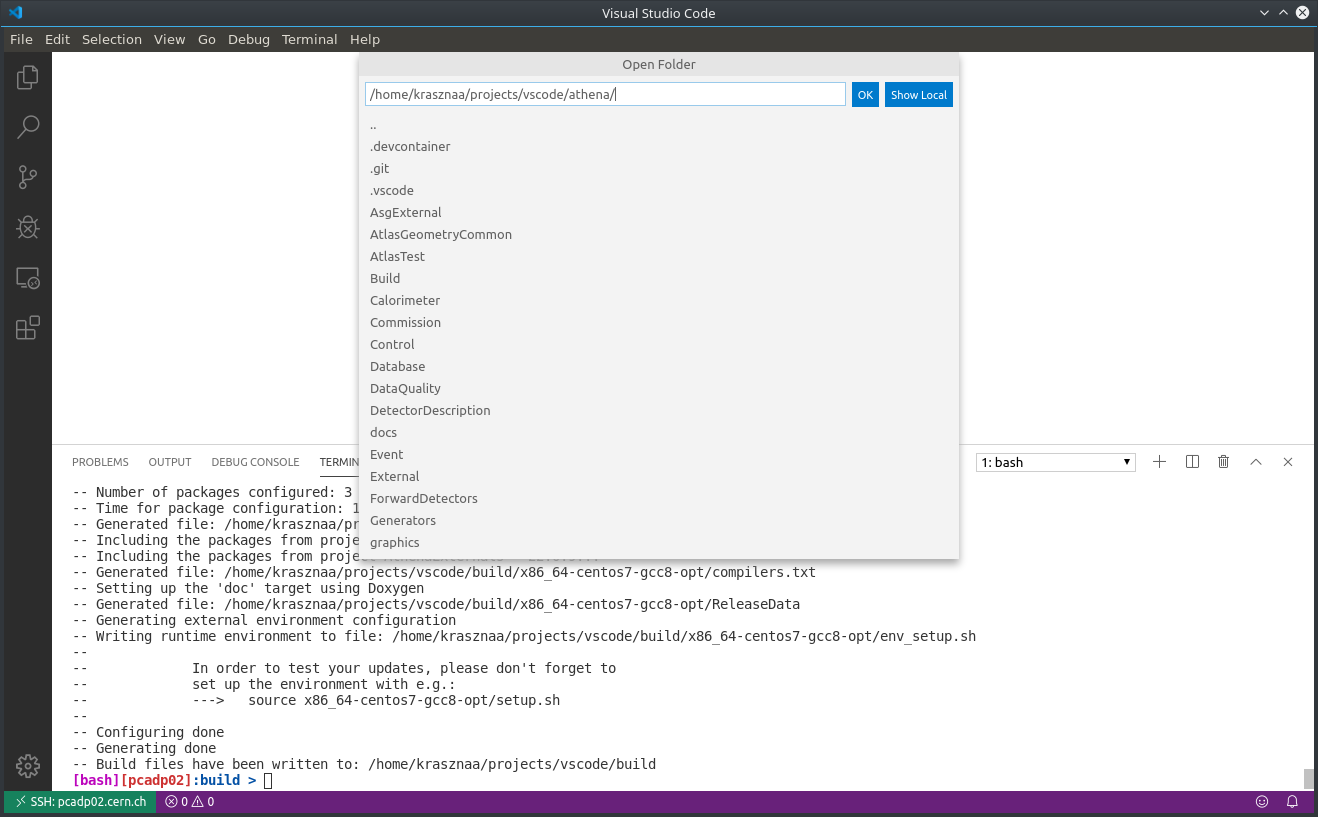Image resolution: width=1318 pixels, height=817 pixels.
Task: Split the terminal panel
Action: point(1192,462)
